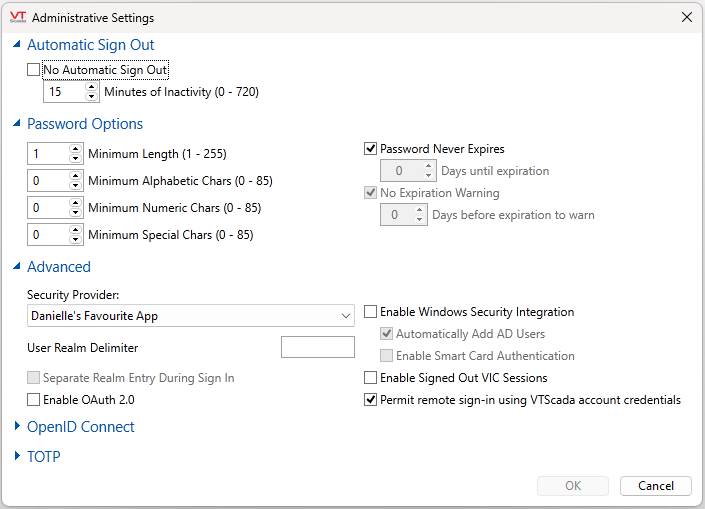The width and height of the screenshot is (705, 509).
Task: Decrease Minutes of Inactivity value
Action: pyautogui.click(x=92, y=96)
